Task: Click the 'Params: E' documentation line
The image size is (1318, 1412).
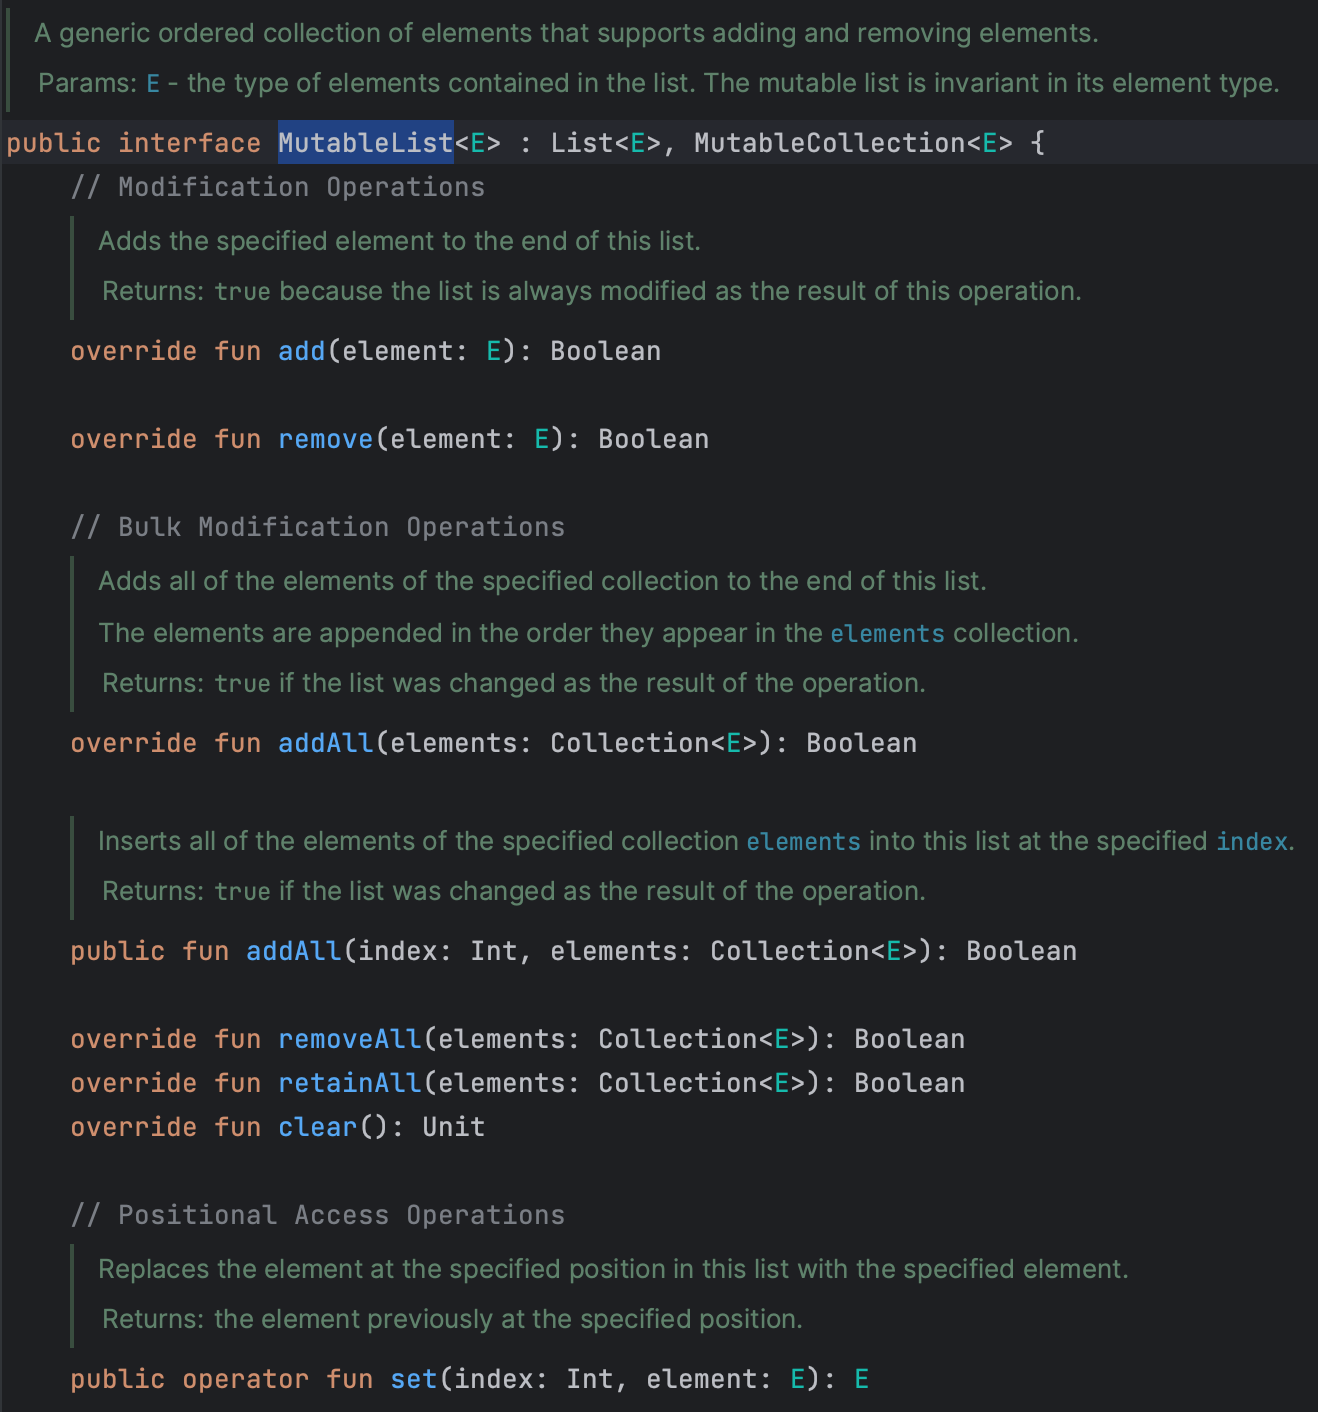Action: pos(659,83)
